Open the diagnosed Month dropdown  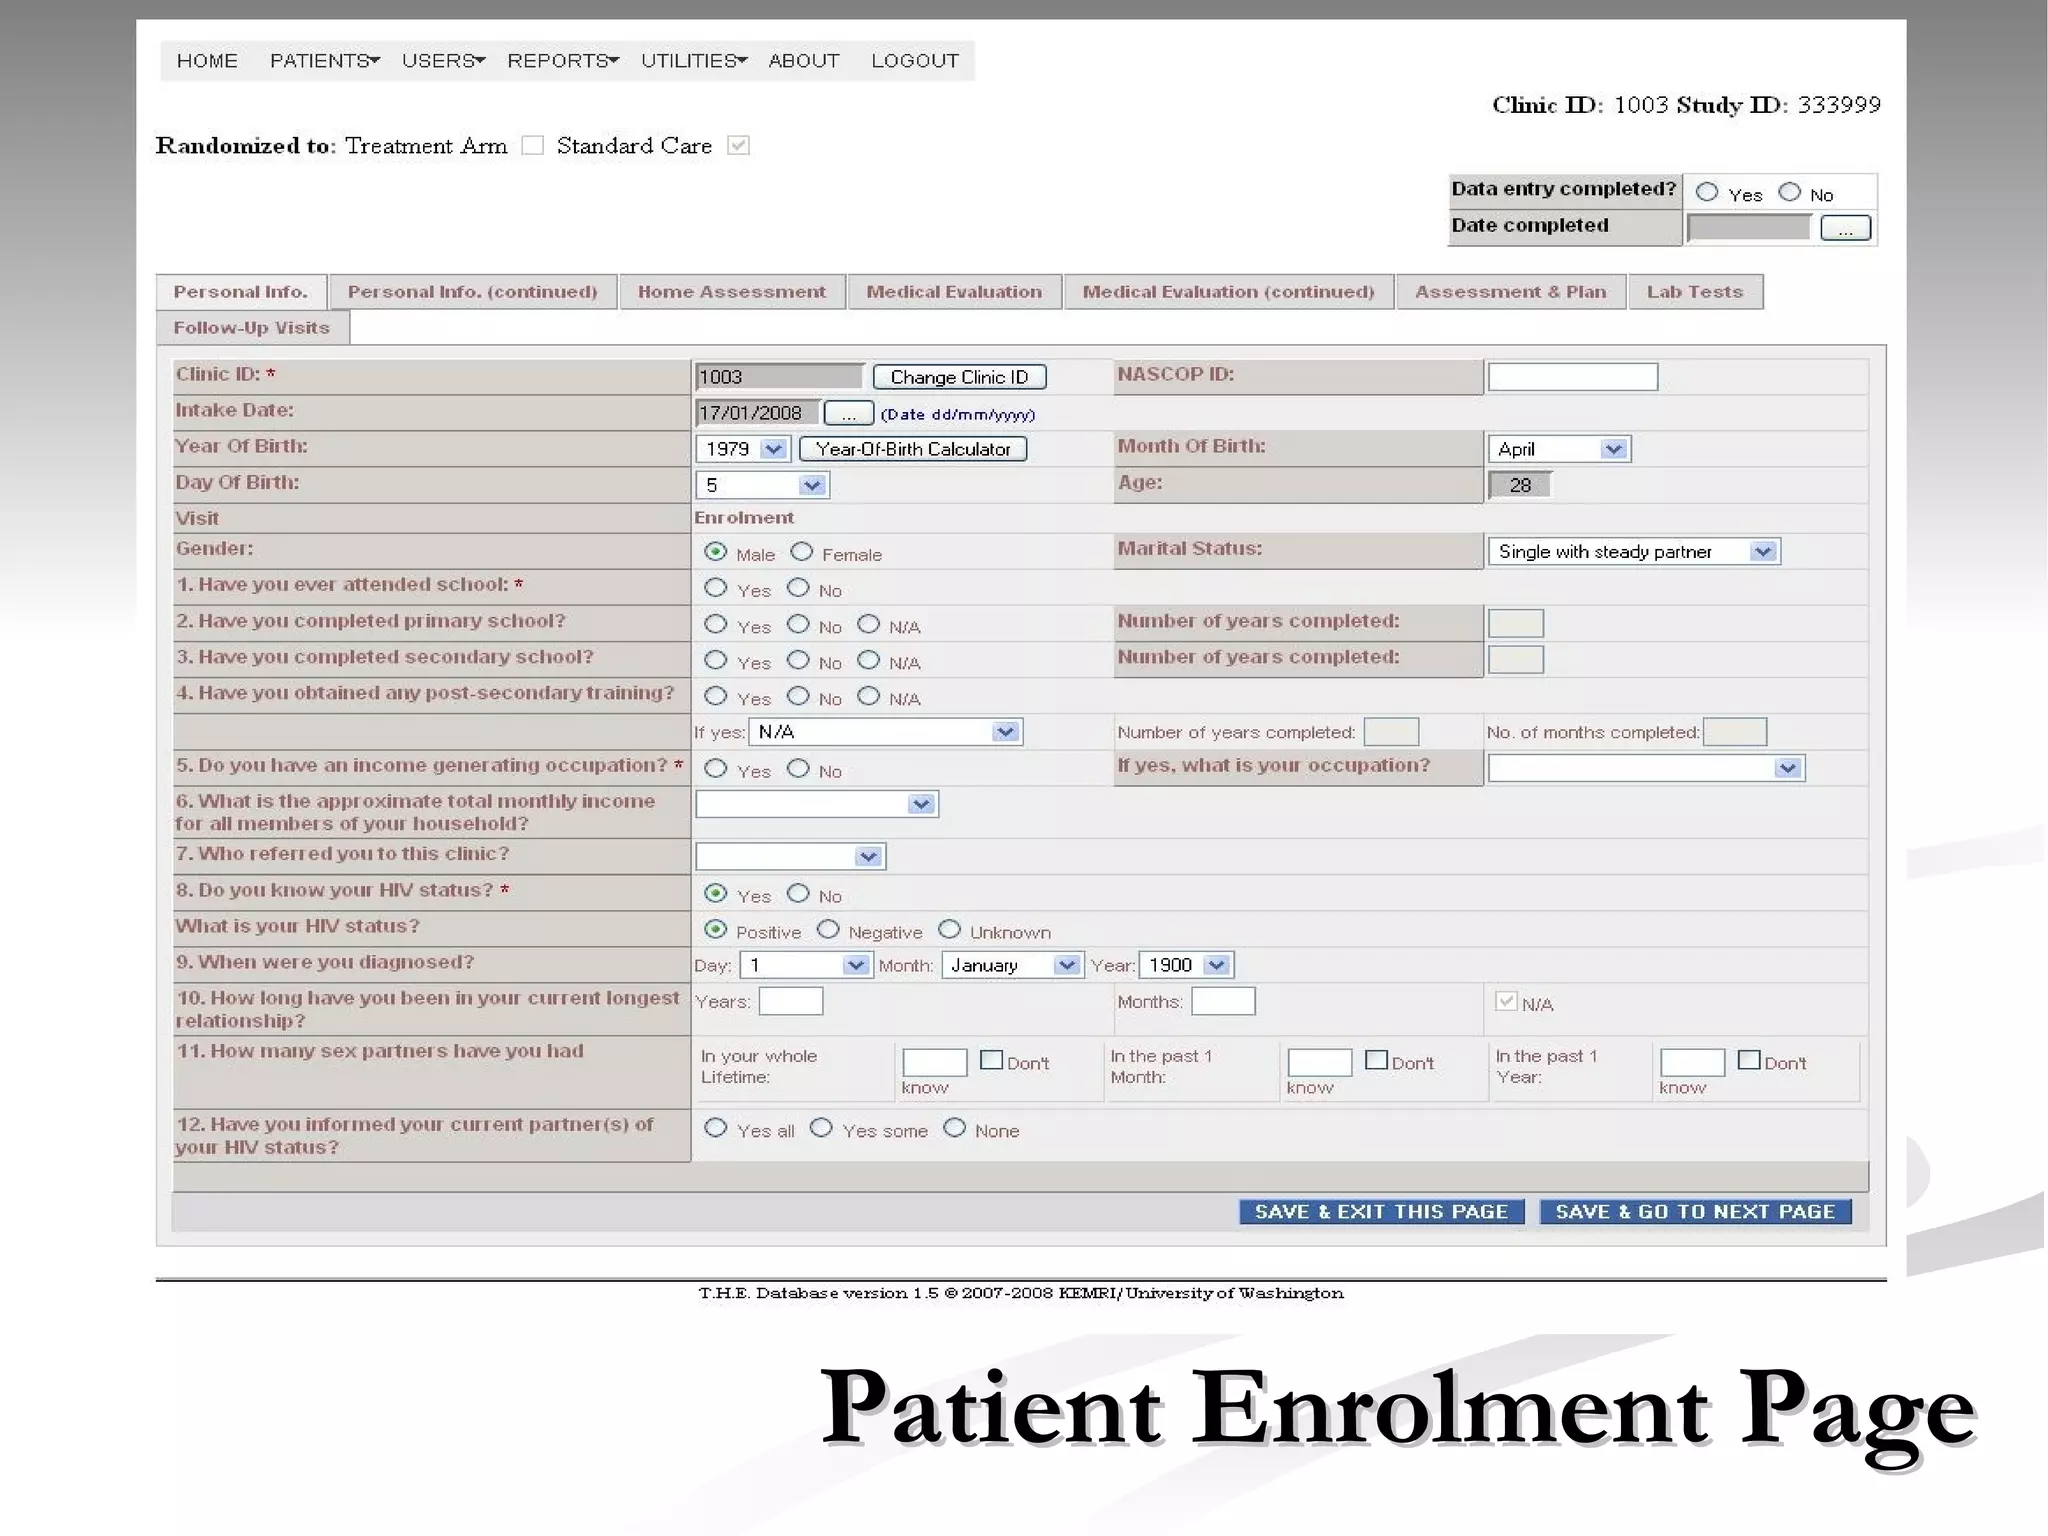[x=1012, y=965]
